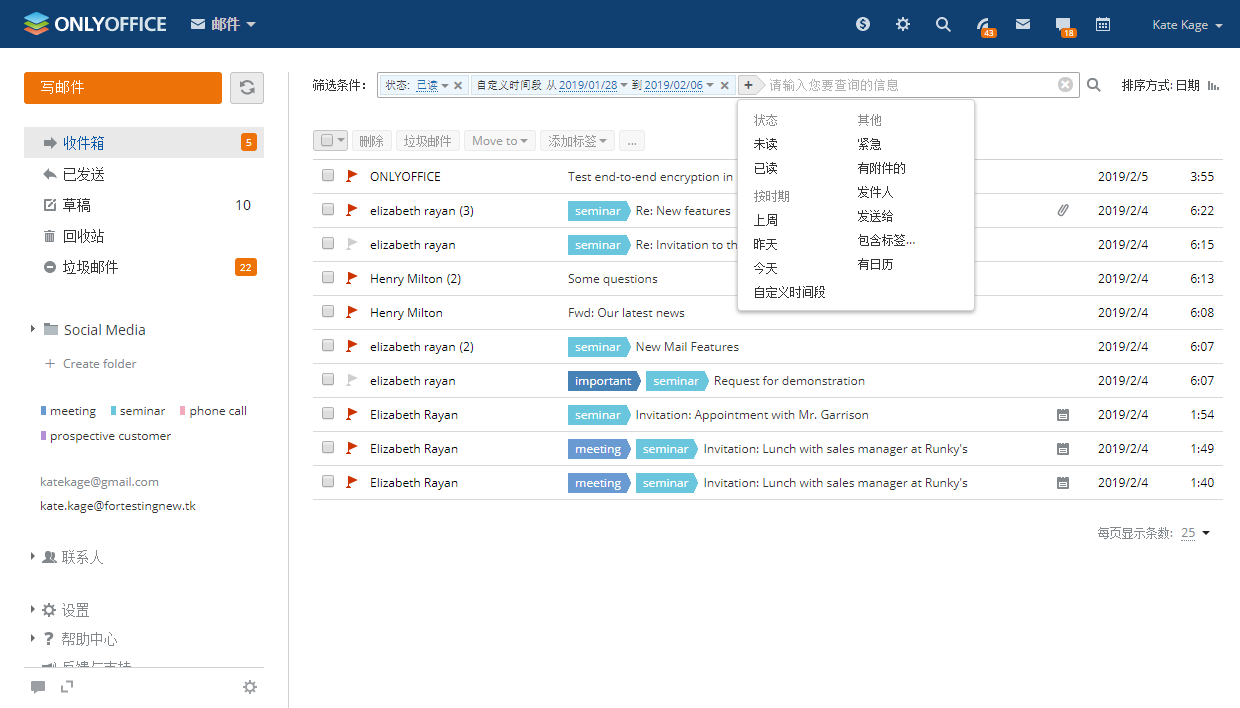Open the feed icon with badge 43
1240x708 pixels.
click(x=984, y=25)
